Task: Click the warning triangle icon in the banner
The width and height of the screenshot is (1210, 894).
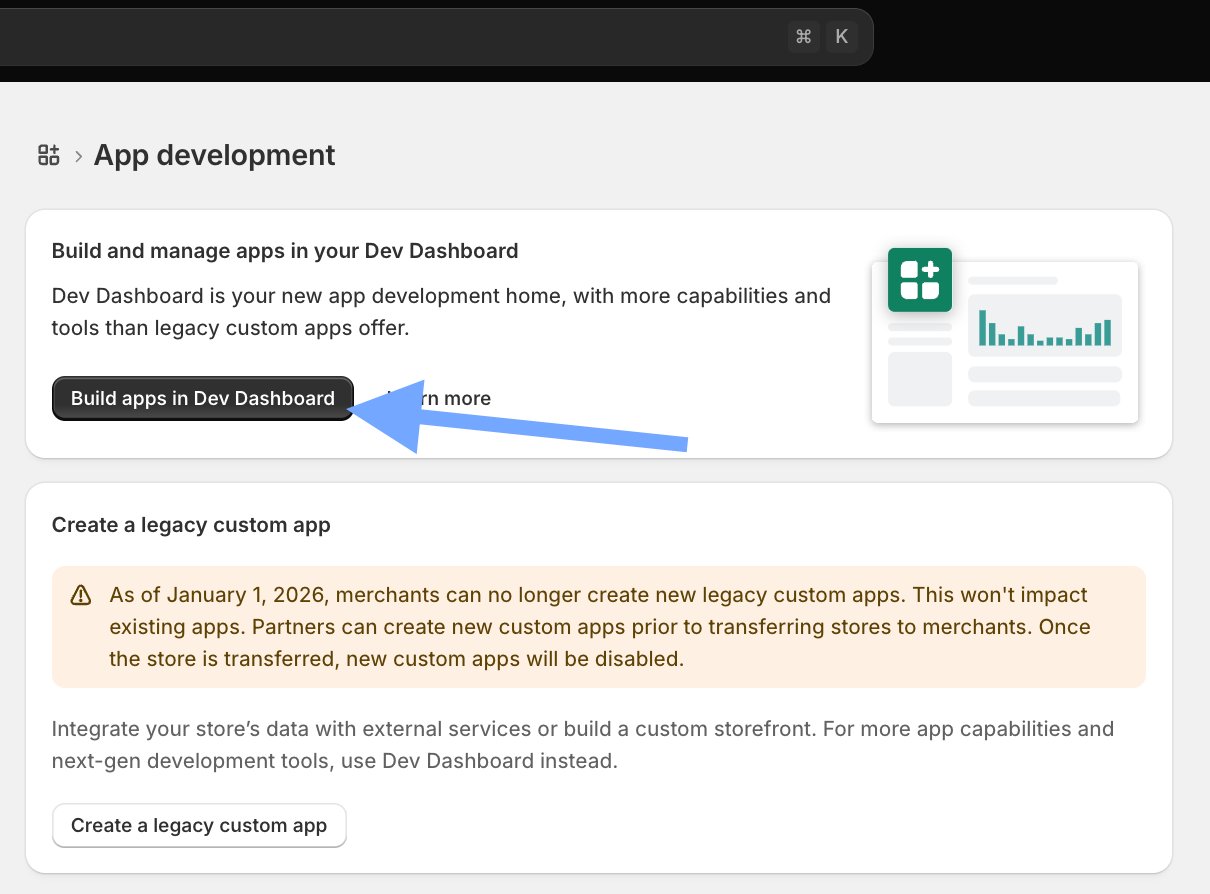Action: tap(81, 596)
